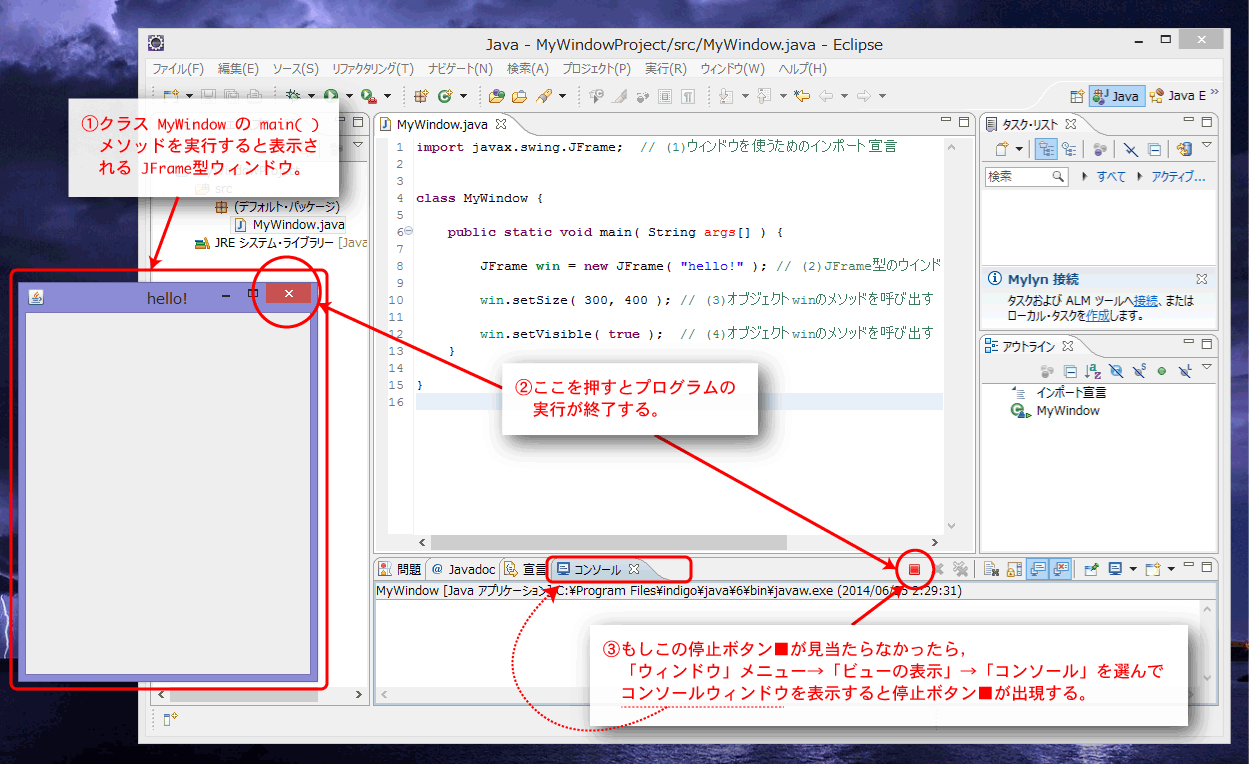The width and height of the screenshot is (1249, 764).
Task: Click the Next Annotation toolbar icon
Action: [726, 96]
